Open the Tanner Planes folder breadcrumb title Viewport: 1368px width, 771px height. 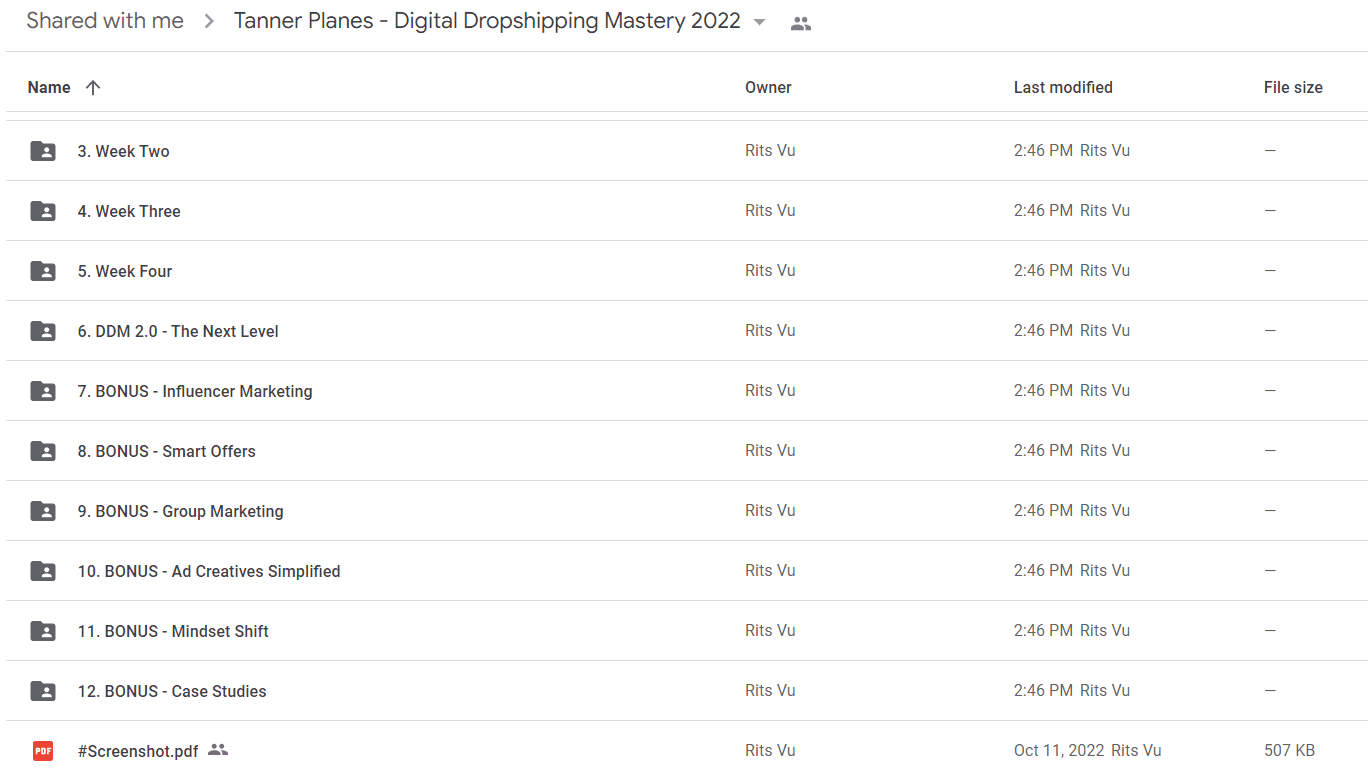click(x=487, y=21)
